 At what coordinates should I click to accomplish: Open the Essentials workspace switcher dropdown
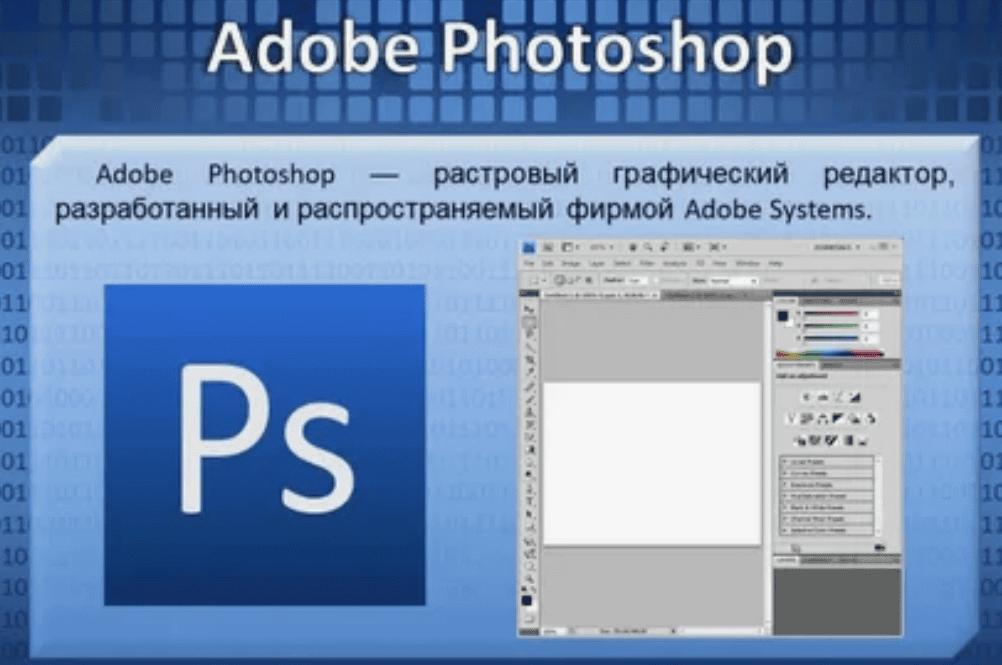pos(838,247)
